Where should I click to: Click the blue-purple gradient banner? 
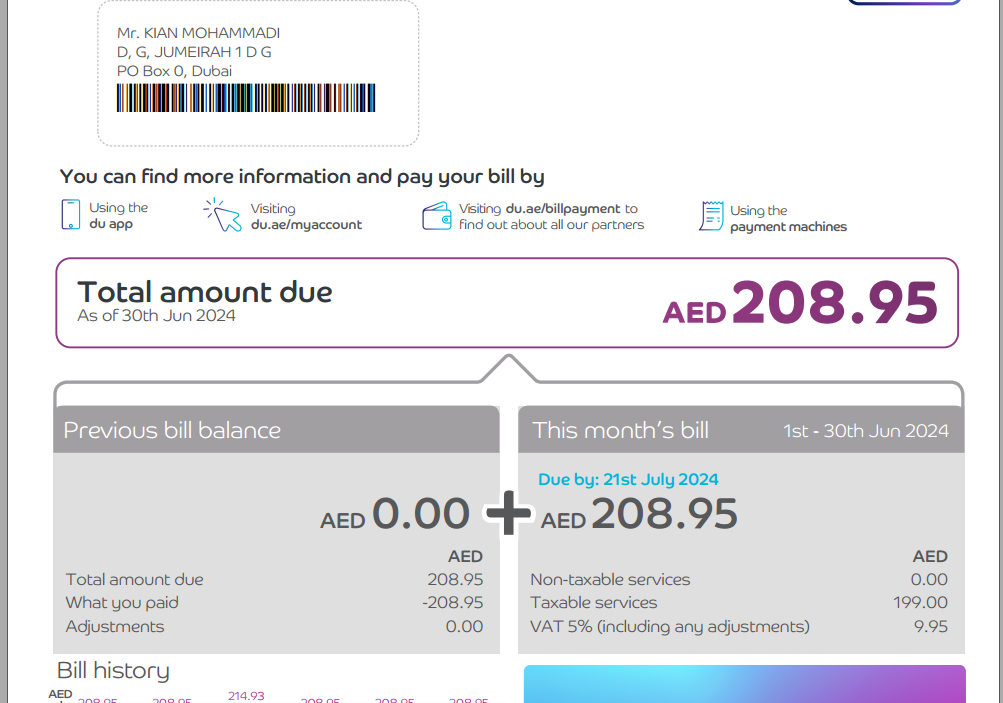point(745,684)
